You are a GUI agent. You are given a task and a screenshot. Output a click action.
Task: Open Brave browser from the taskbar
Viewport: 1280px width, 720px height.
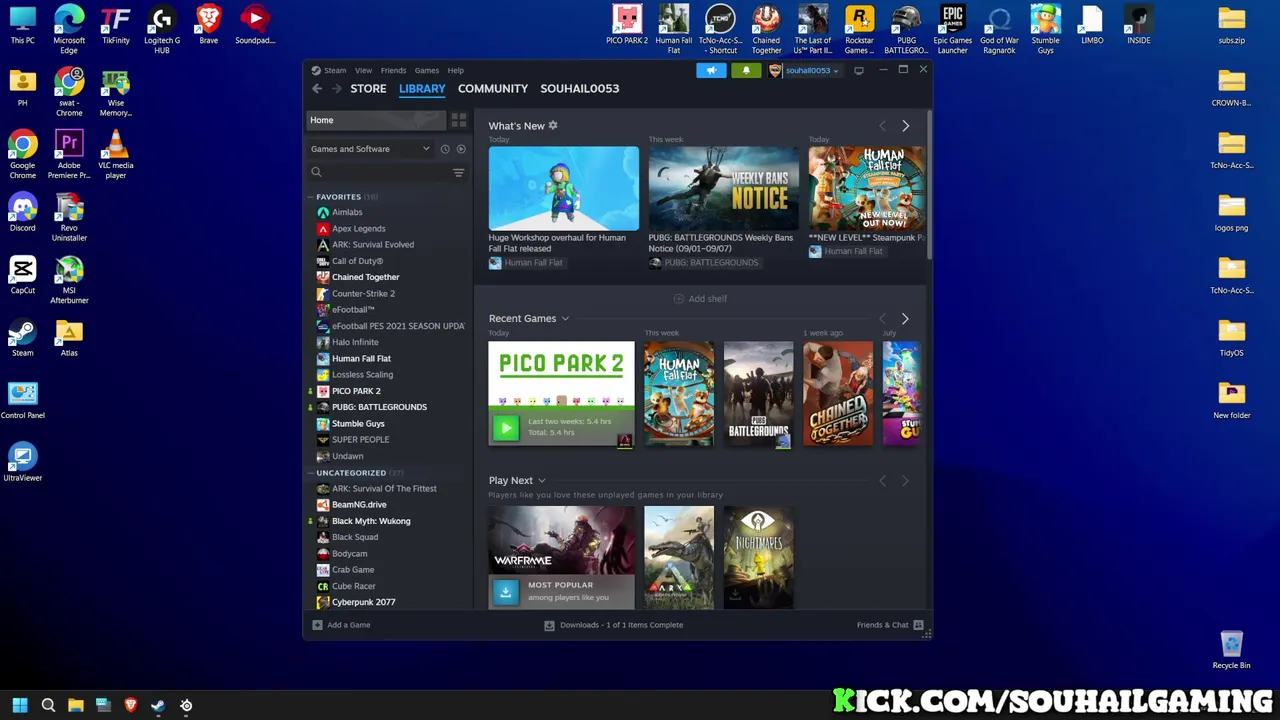130,705
